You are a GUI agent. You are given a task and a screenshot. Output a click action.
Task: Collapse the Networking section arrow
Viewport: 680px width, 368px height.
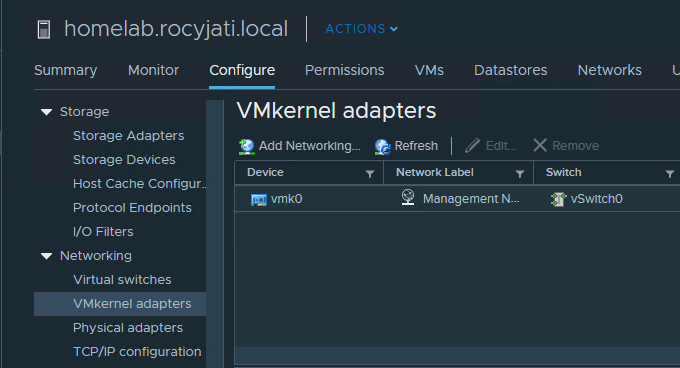tap(46, 256)
